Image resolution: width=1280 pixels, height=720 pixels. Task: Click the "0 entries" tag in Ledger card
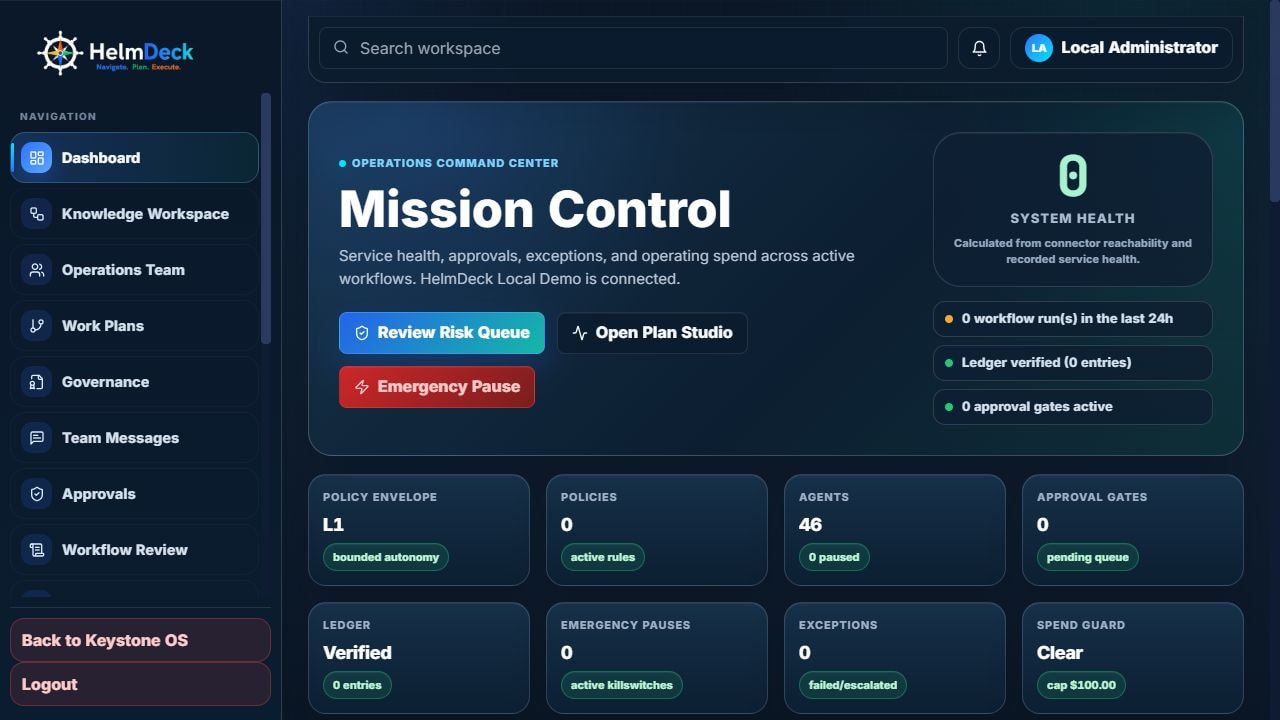357,685
